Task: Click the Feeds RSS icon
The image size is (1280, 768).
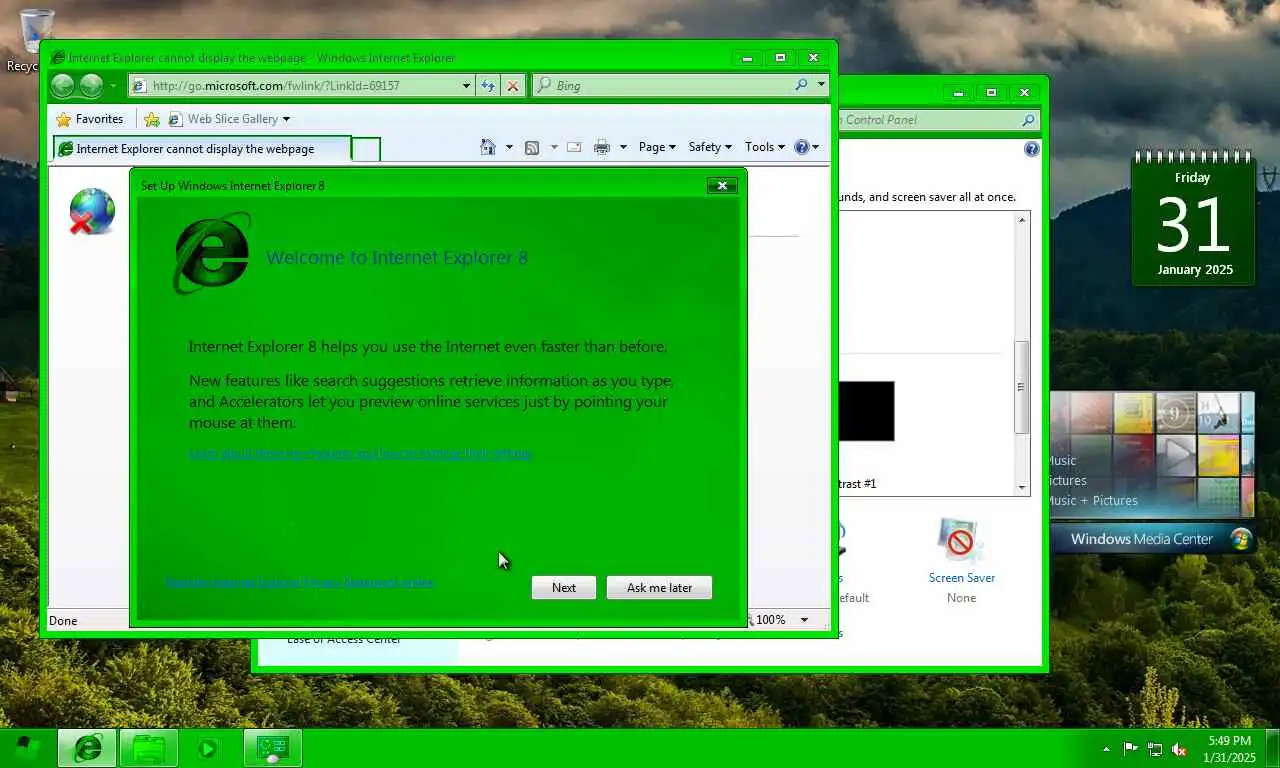Action: [x=532, y=147]
